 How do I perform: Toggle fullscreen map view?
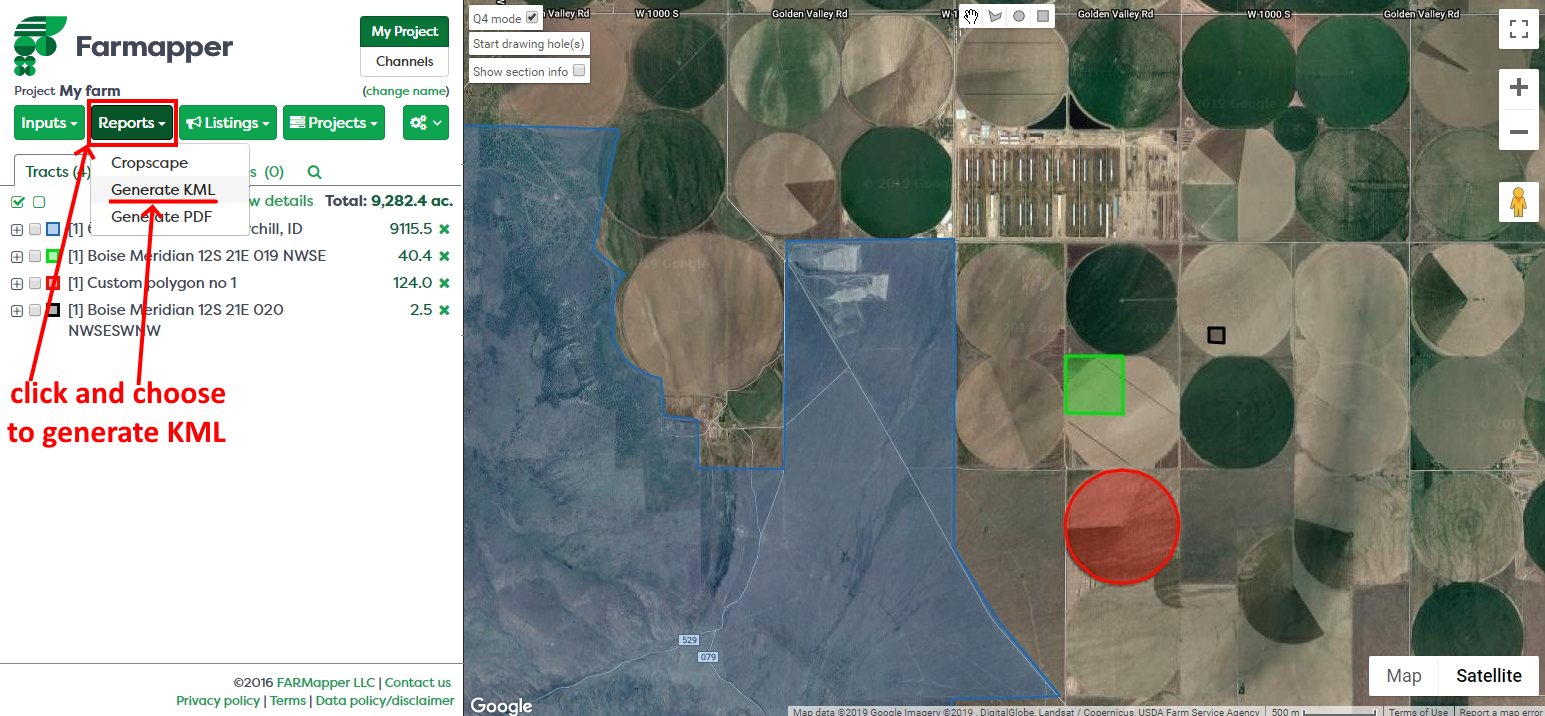coord(1518,29)
